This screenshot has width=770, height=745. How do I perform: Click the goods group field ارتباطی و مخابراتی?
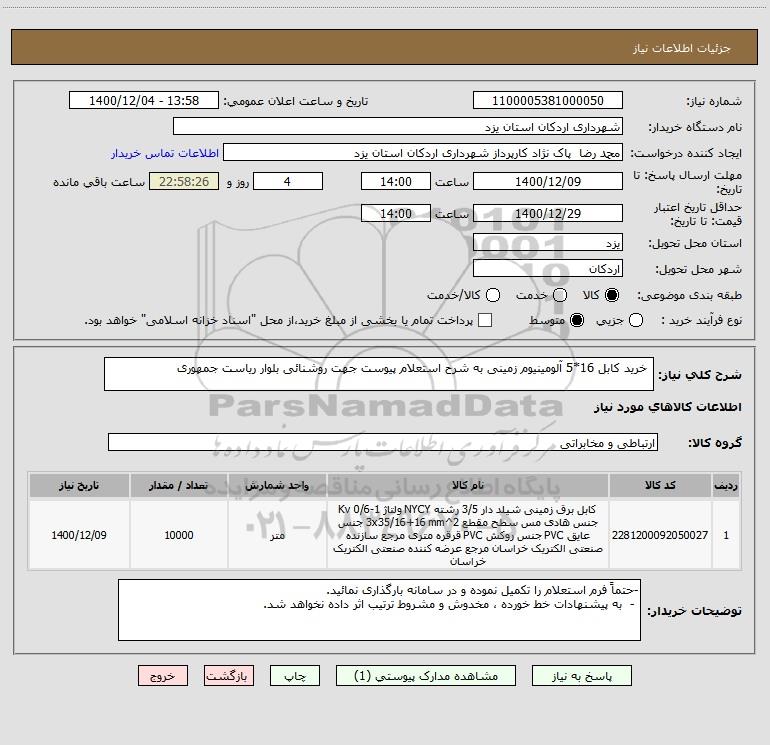(383, 442)
